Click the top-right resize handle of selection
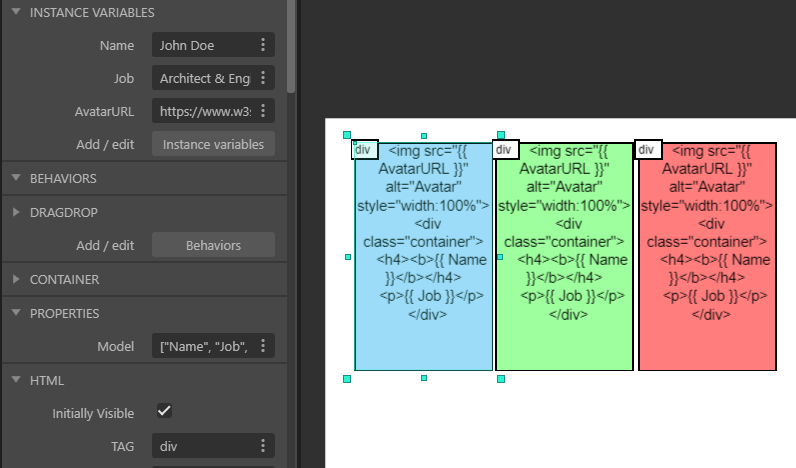 pyautogui.click(x=501, y=135)
